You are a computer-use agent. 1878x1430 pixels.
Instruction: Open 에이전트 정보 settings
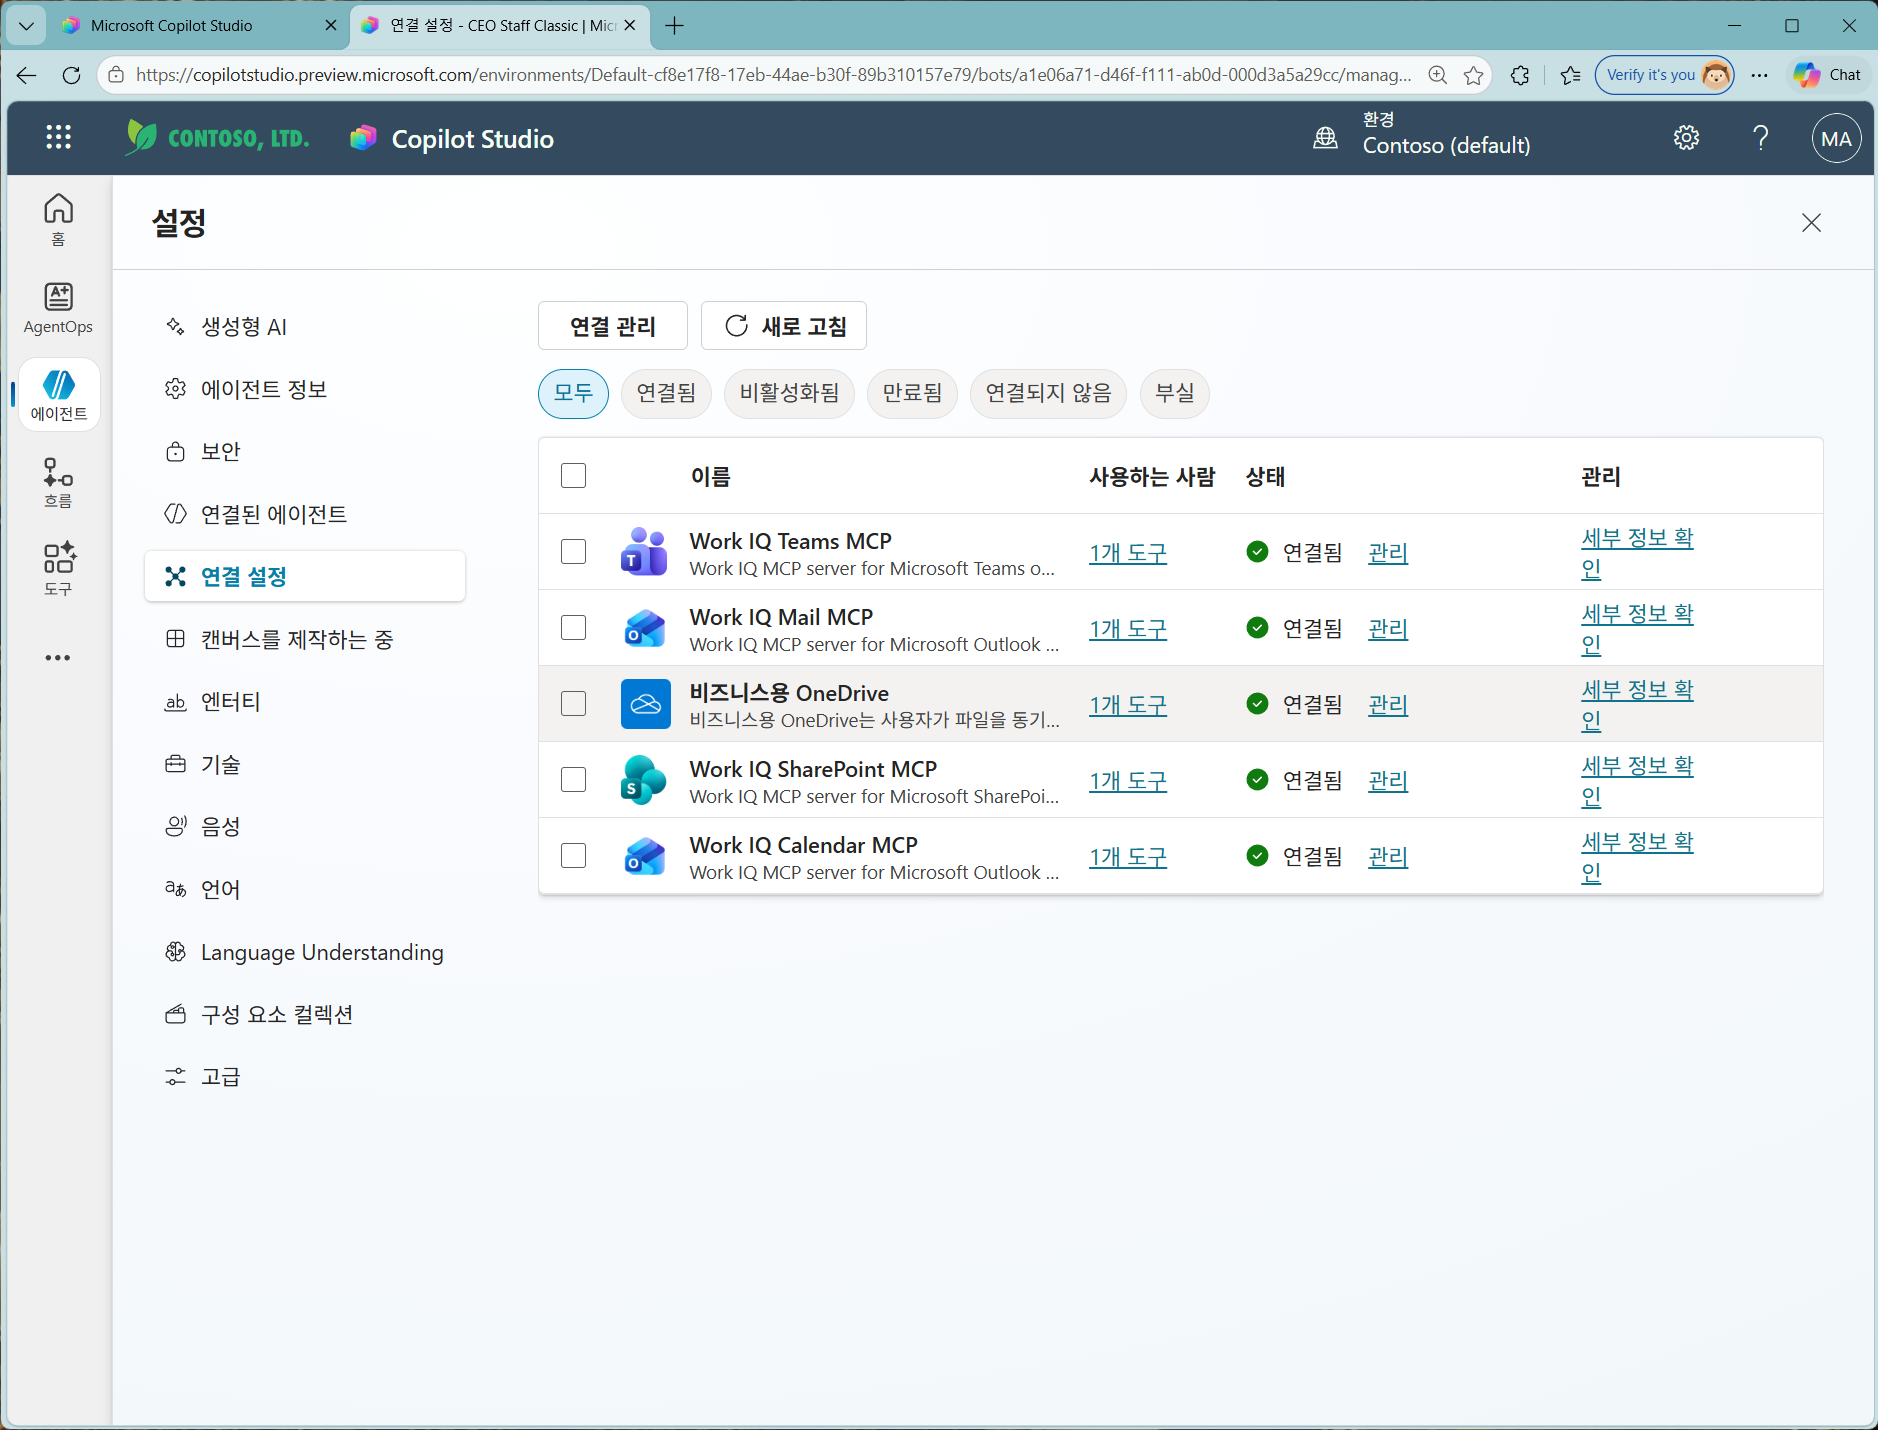(305, 389)
